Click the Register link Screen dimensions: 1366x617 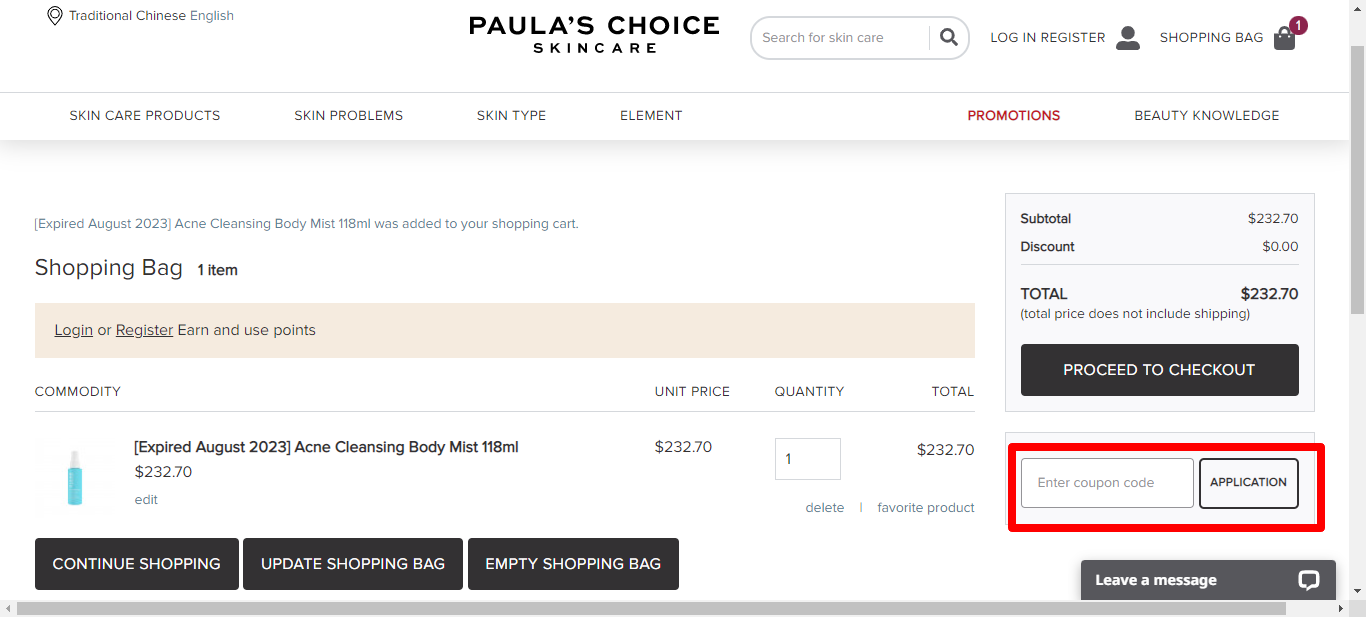pyautogui.click(x=144, y=329)
